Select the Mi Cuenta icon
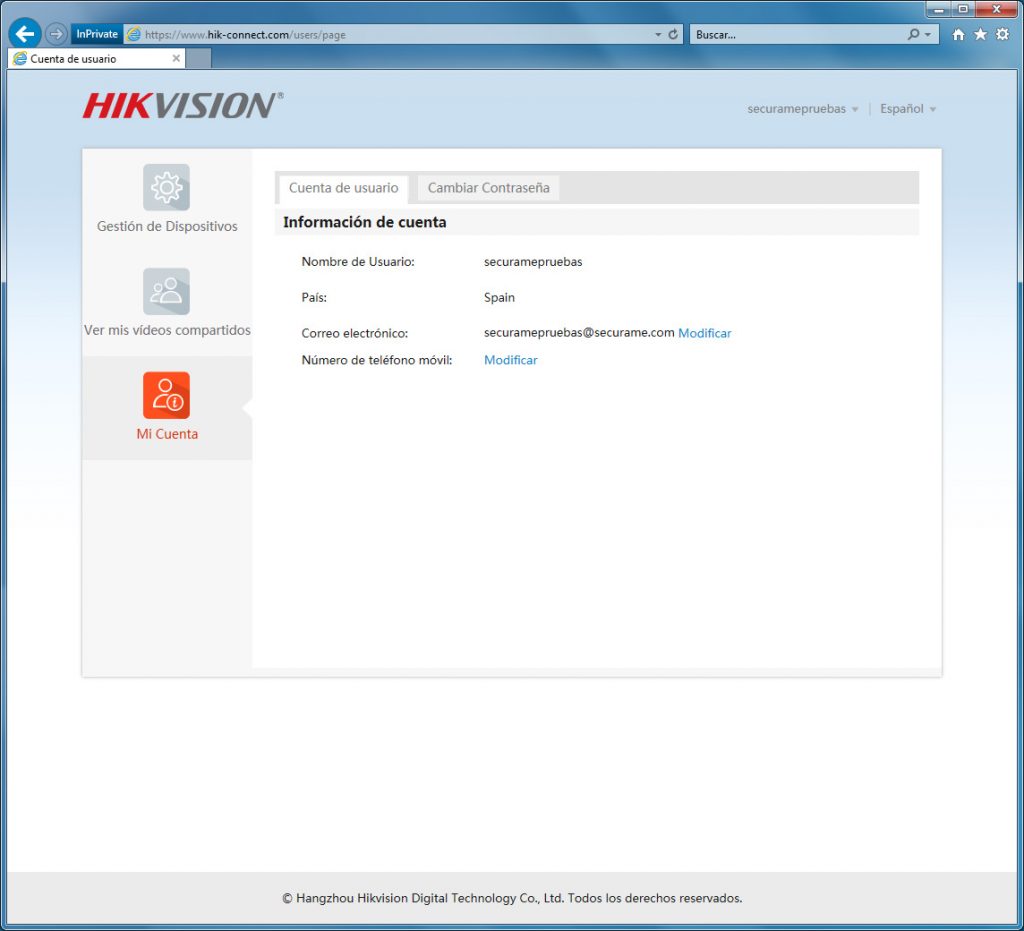 167,395
